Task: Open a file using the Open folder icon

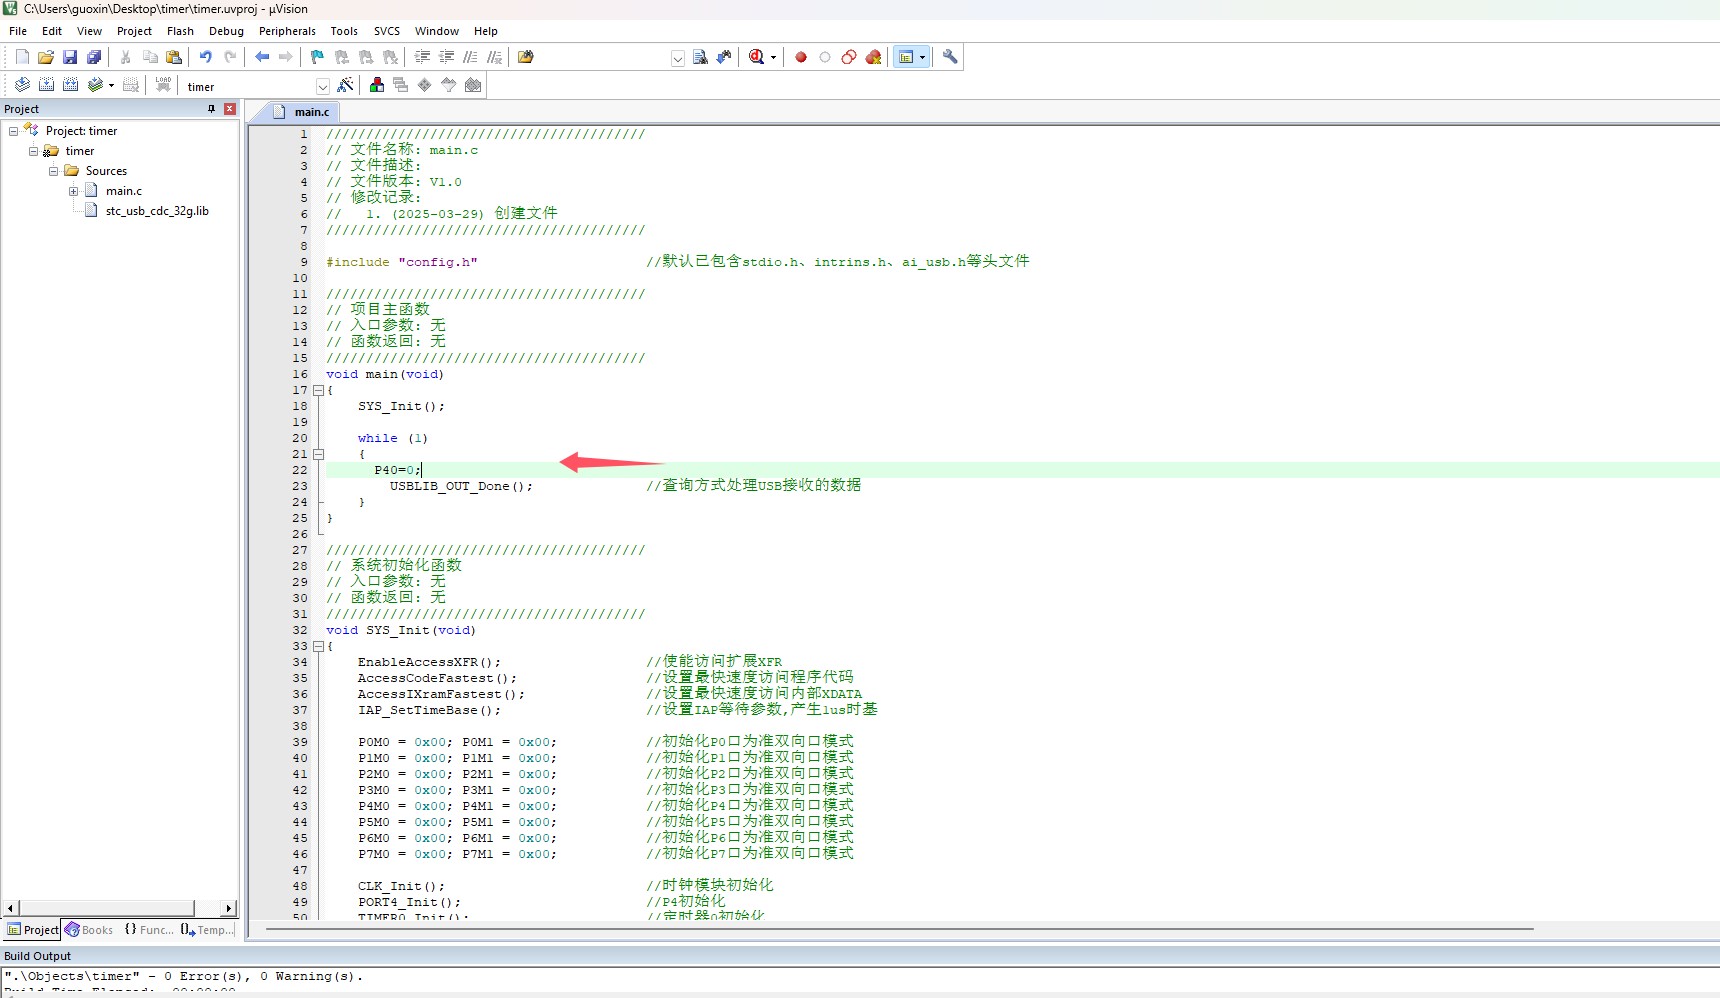Action: pos(46,57)
